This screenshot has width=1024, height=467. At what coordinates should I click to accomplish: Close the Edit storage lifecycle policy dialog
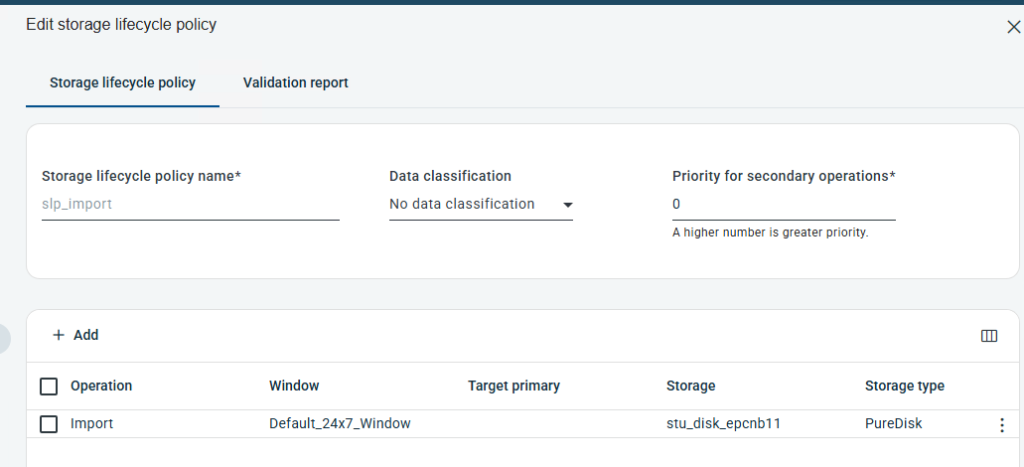pos(1013,27)
